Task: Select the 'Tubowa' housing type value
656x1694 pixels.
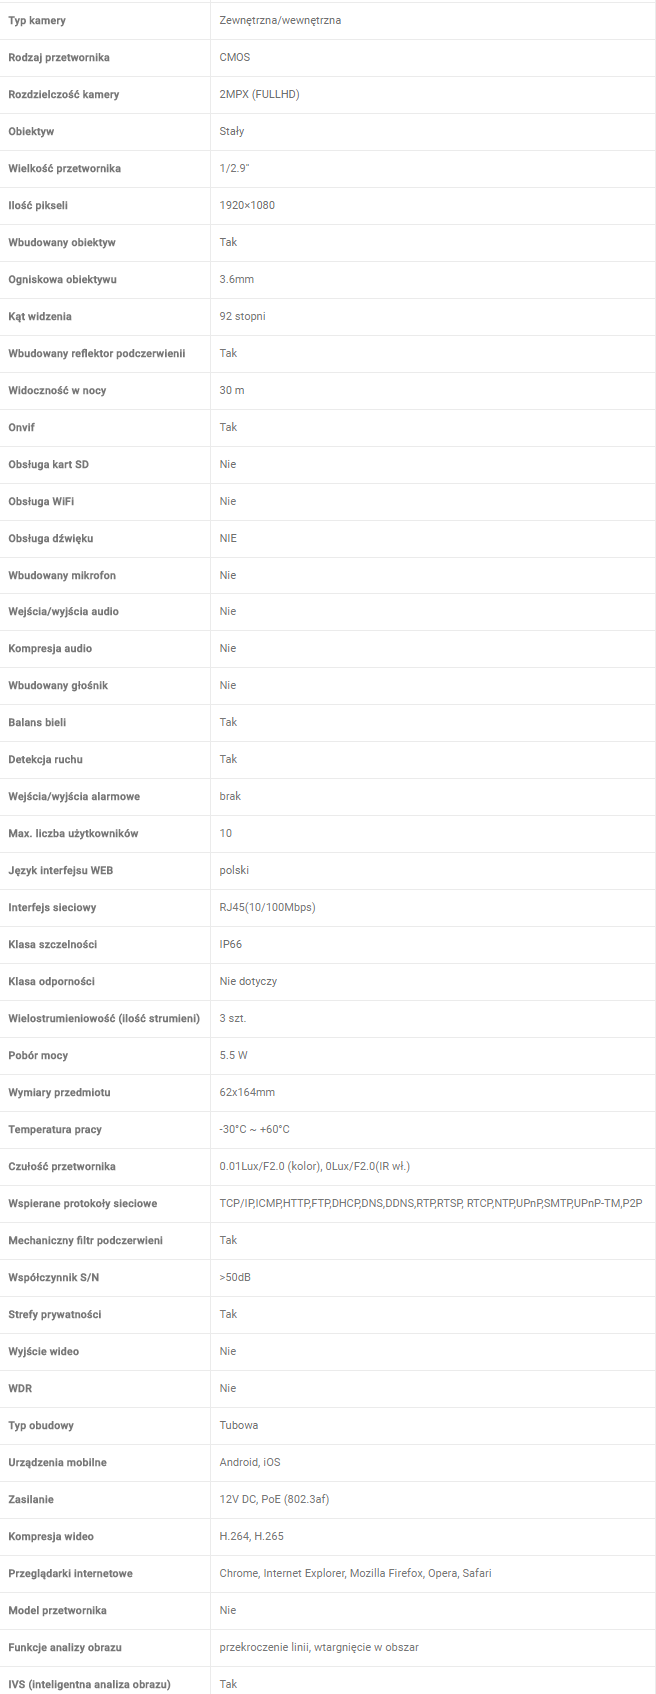Action: pos(239,1425)
